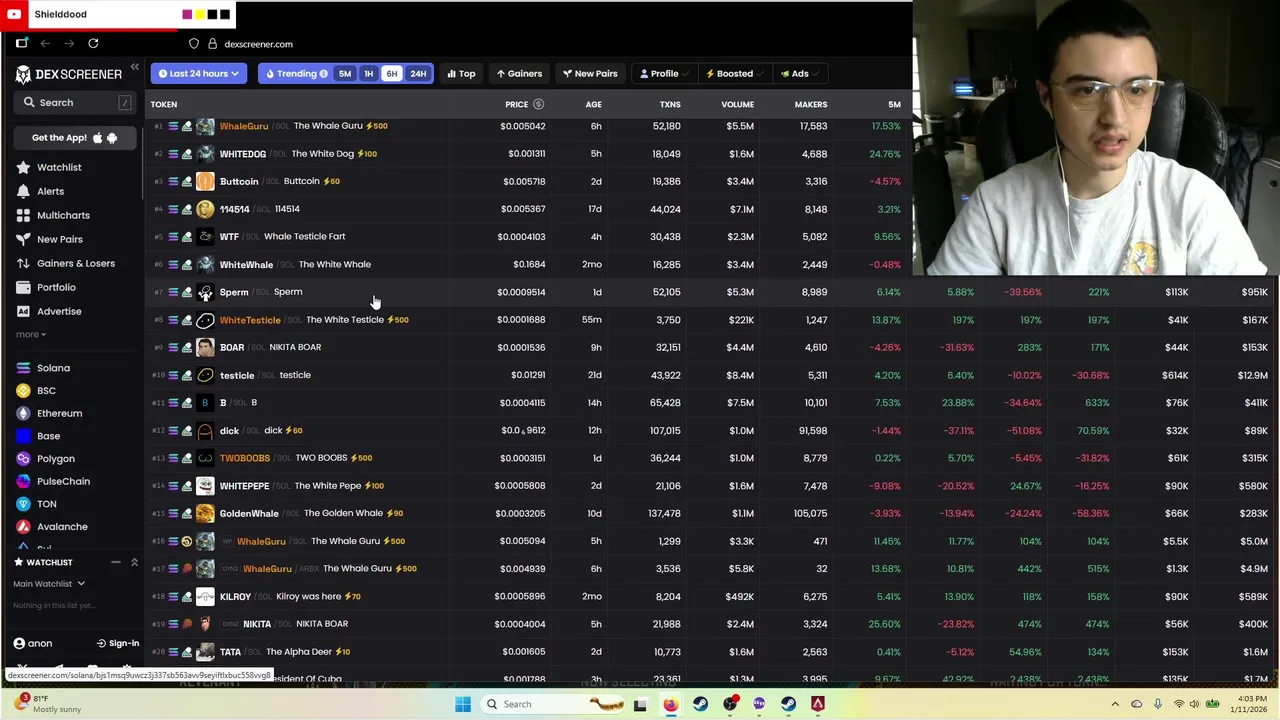This screenshot has width=1280, height=720.
Task: Click the Buttcoin token logo
Action: point(205,181)
